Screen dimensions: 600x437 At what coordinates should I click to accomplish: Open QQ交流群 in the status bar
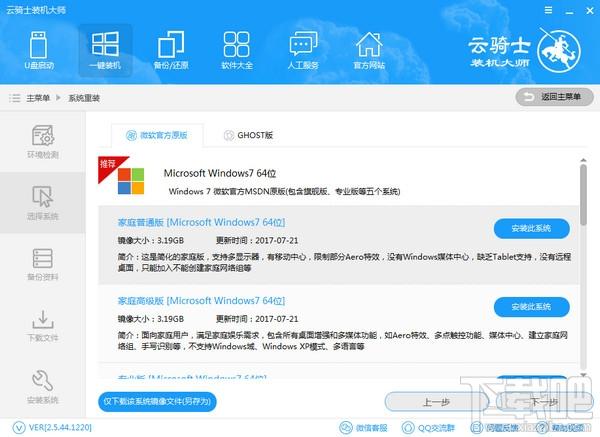(428, 427)
